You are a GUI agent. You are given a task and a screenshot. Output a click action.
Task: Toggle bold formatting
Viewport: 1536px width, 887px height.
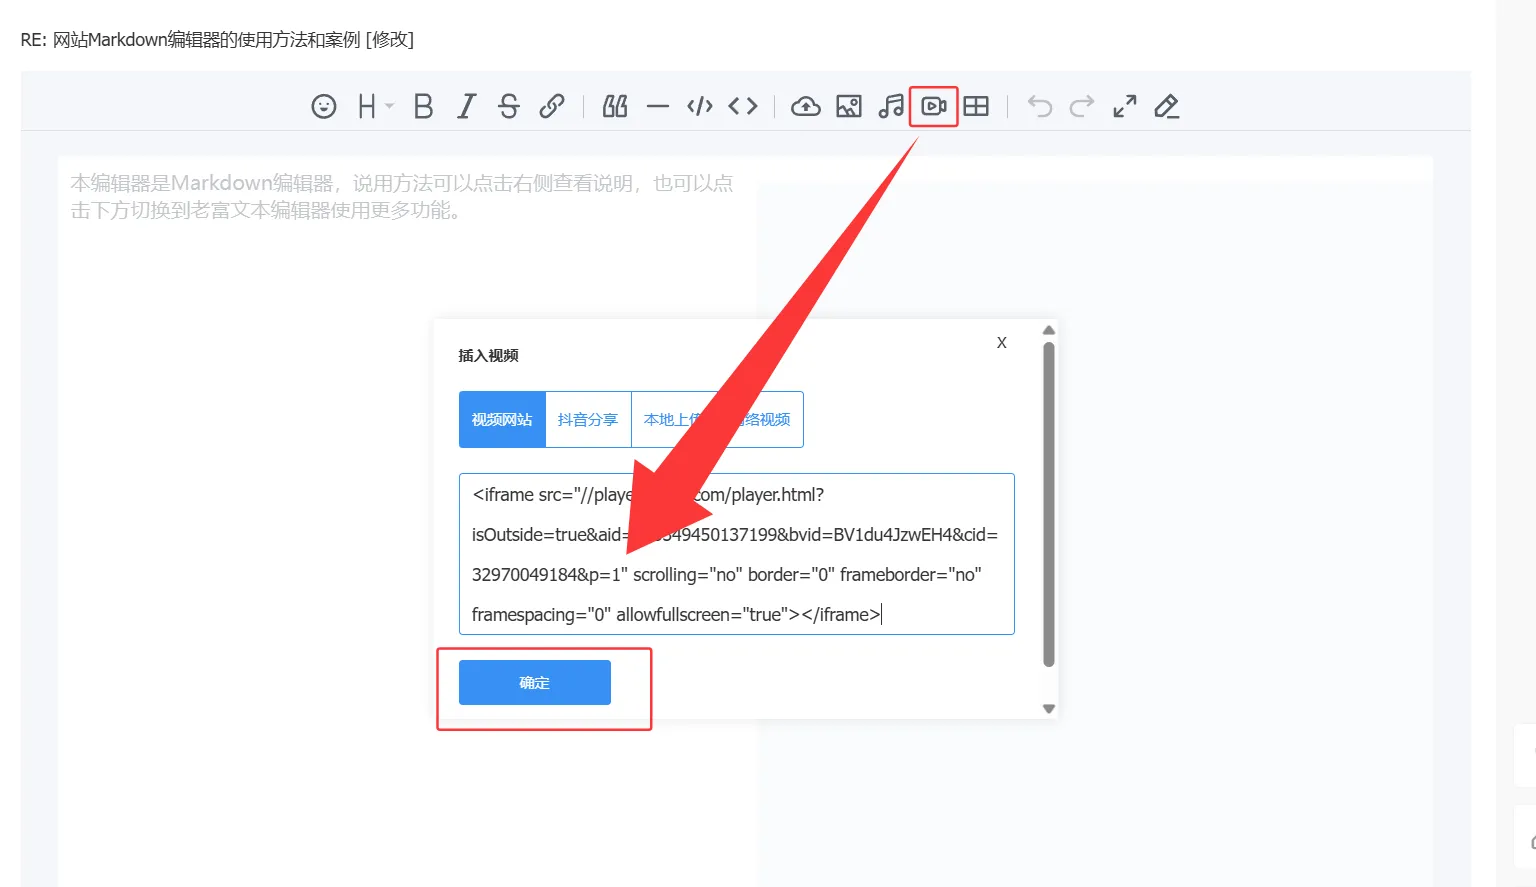point(423,106)
